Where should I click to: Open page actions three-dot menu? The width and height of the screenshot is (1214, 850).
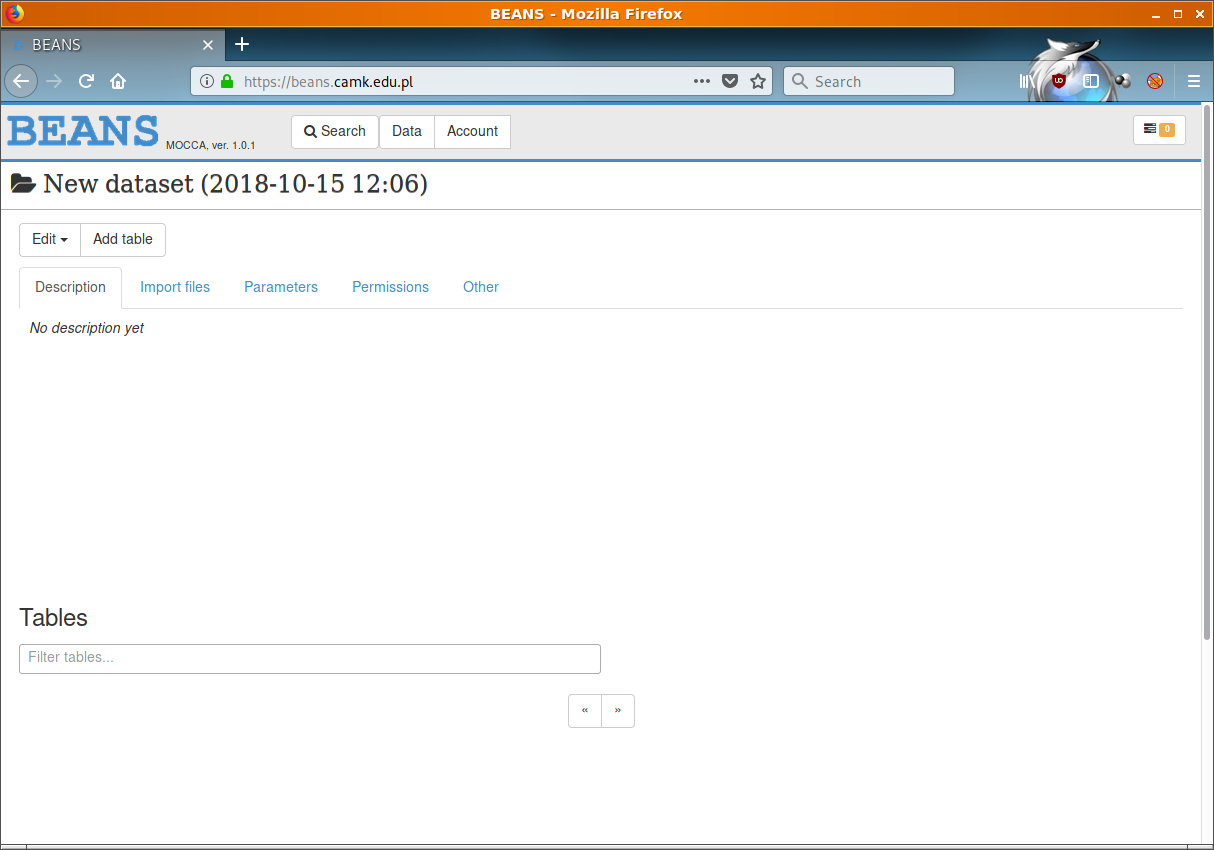[x=701, y=82]
